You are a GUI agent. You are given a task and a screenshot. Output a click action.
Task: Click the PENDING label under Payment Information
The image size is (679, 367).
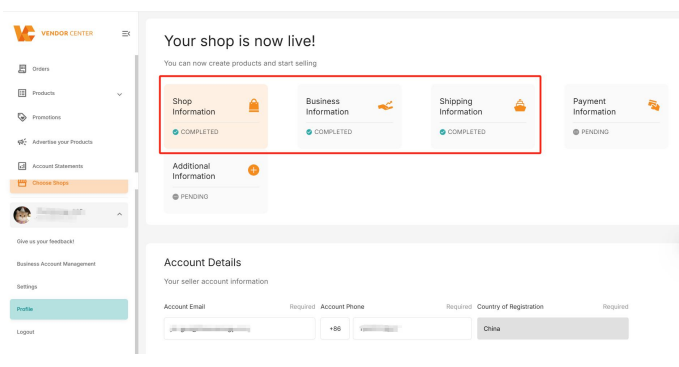pos(595,132)
